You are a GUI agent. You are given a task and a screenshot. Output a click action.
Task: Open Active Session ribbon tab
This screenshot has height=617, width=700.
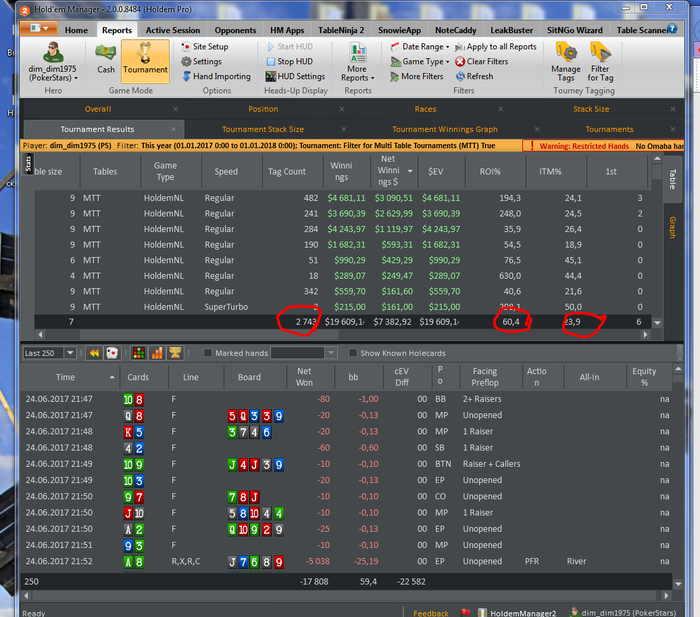point(173,30)
